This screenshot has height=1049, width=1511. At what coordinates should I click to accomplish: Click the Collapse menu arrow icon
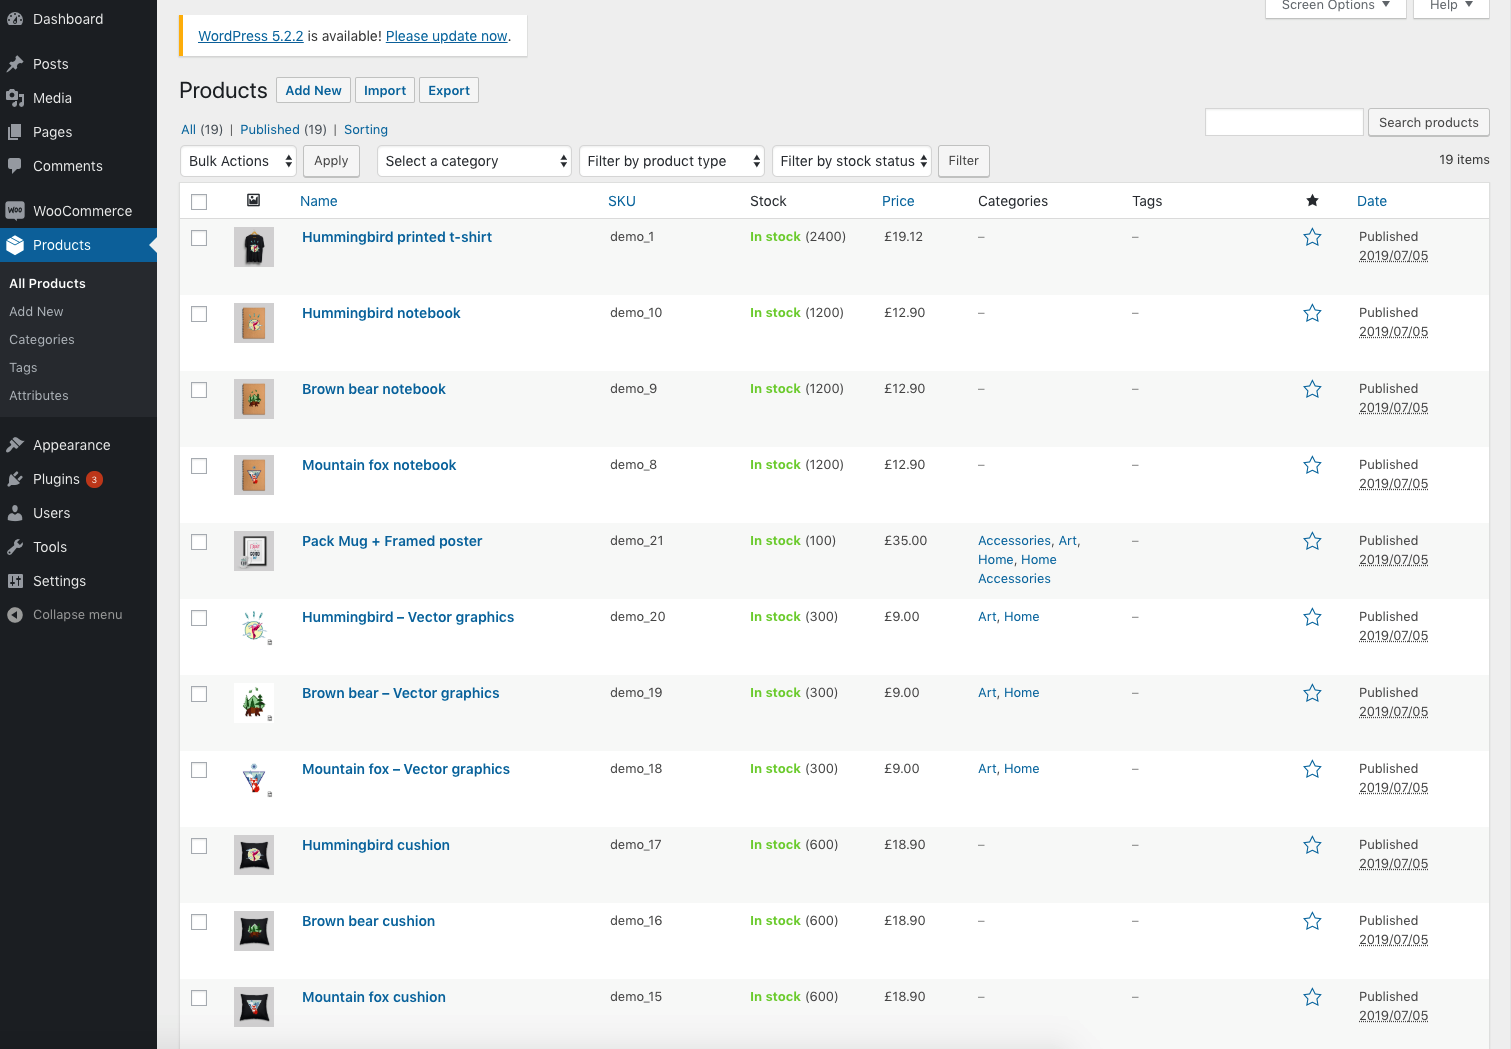coord(15,615)
